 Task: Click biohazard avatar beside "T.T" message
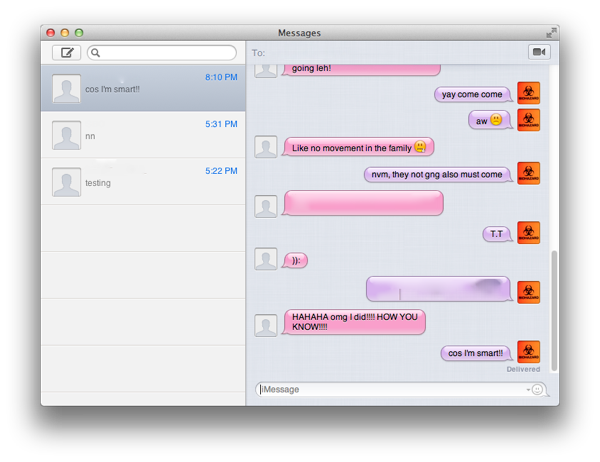pyautogui.click(x=528, y=233)
